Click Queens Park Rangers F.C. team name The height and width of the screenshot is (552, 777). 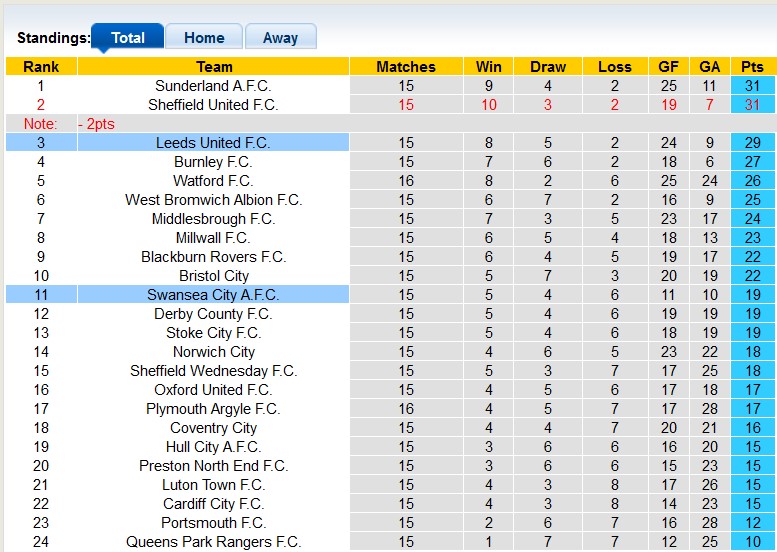tap(213, 542)
